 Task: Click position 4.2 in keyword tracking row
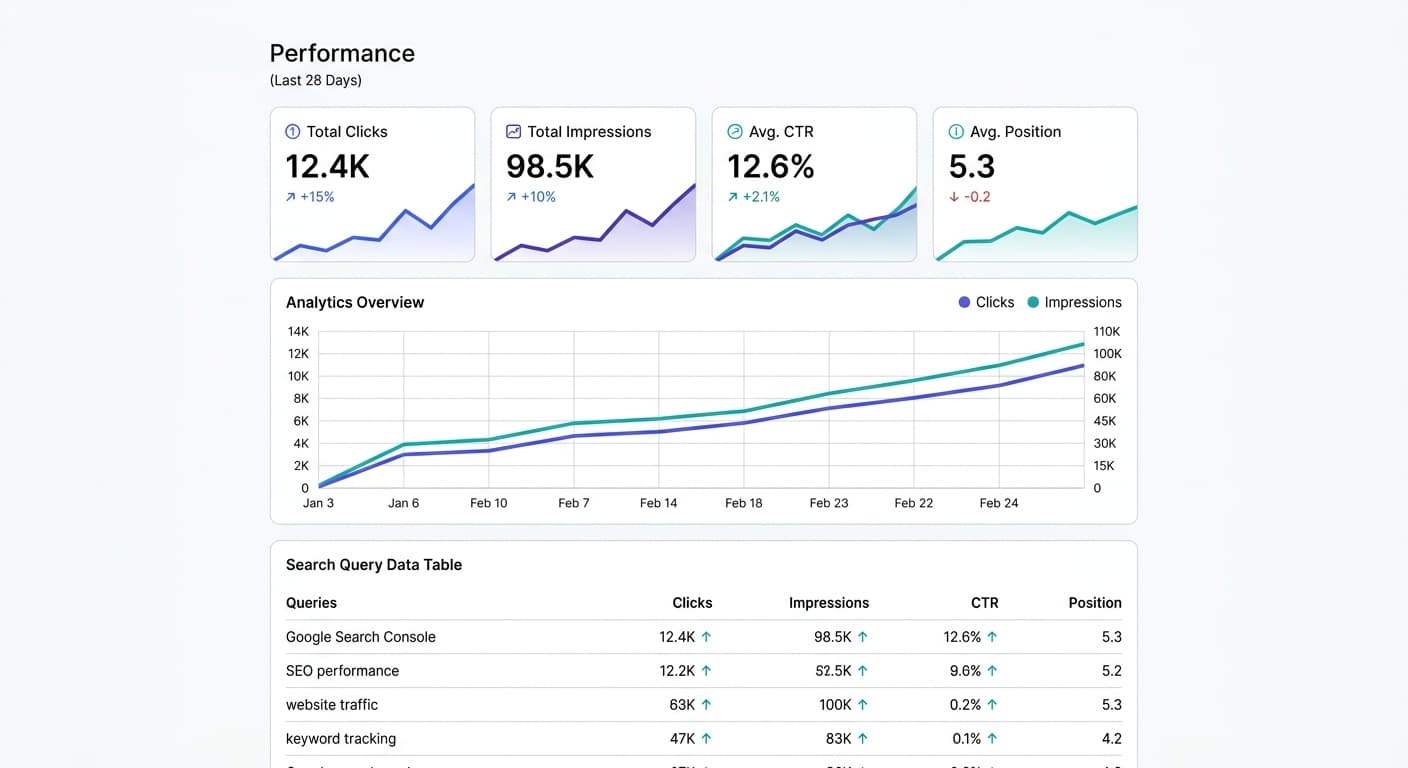(x=1111, y=739)
